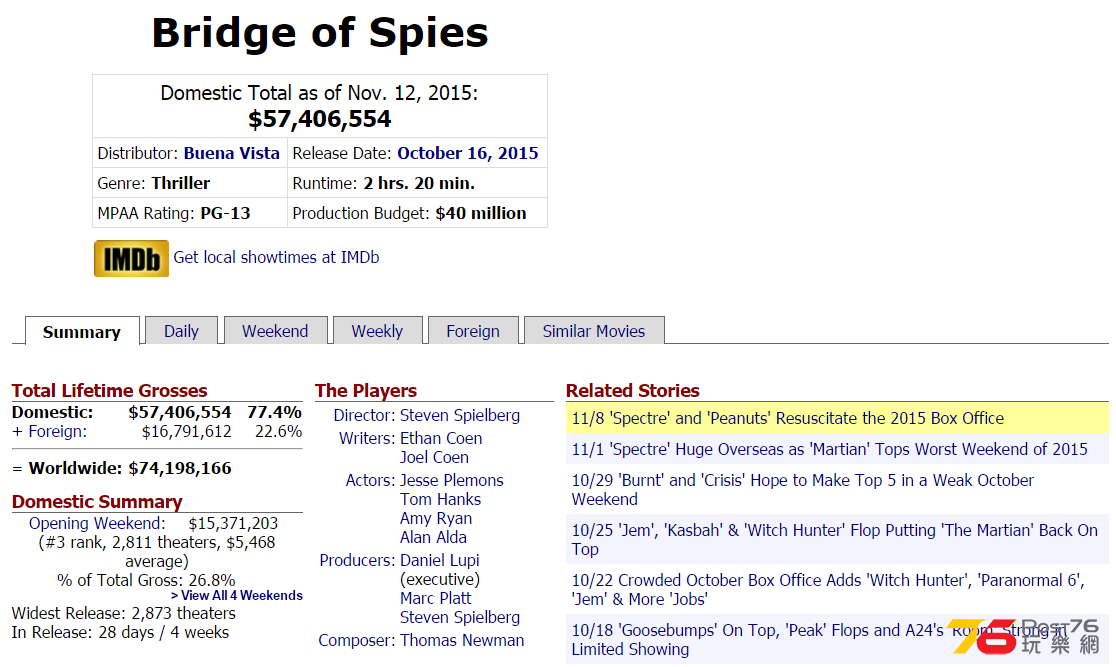This screenshot has height=667, width=1116.
Task: Open composer Thomas Newman link
Action: 462,641
